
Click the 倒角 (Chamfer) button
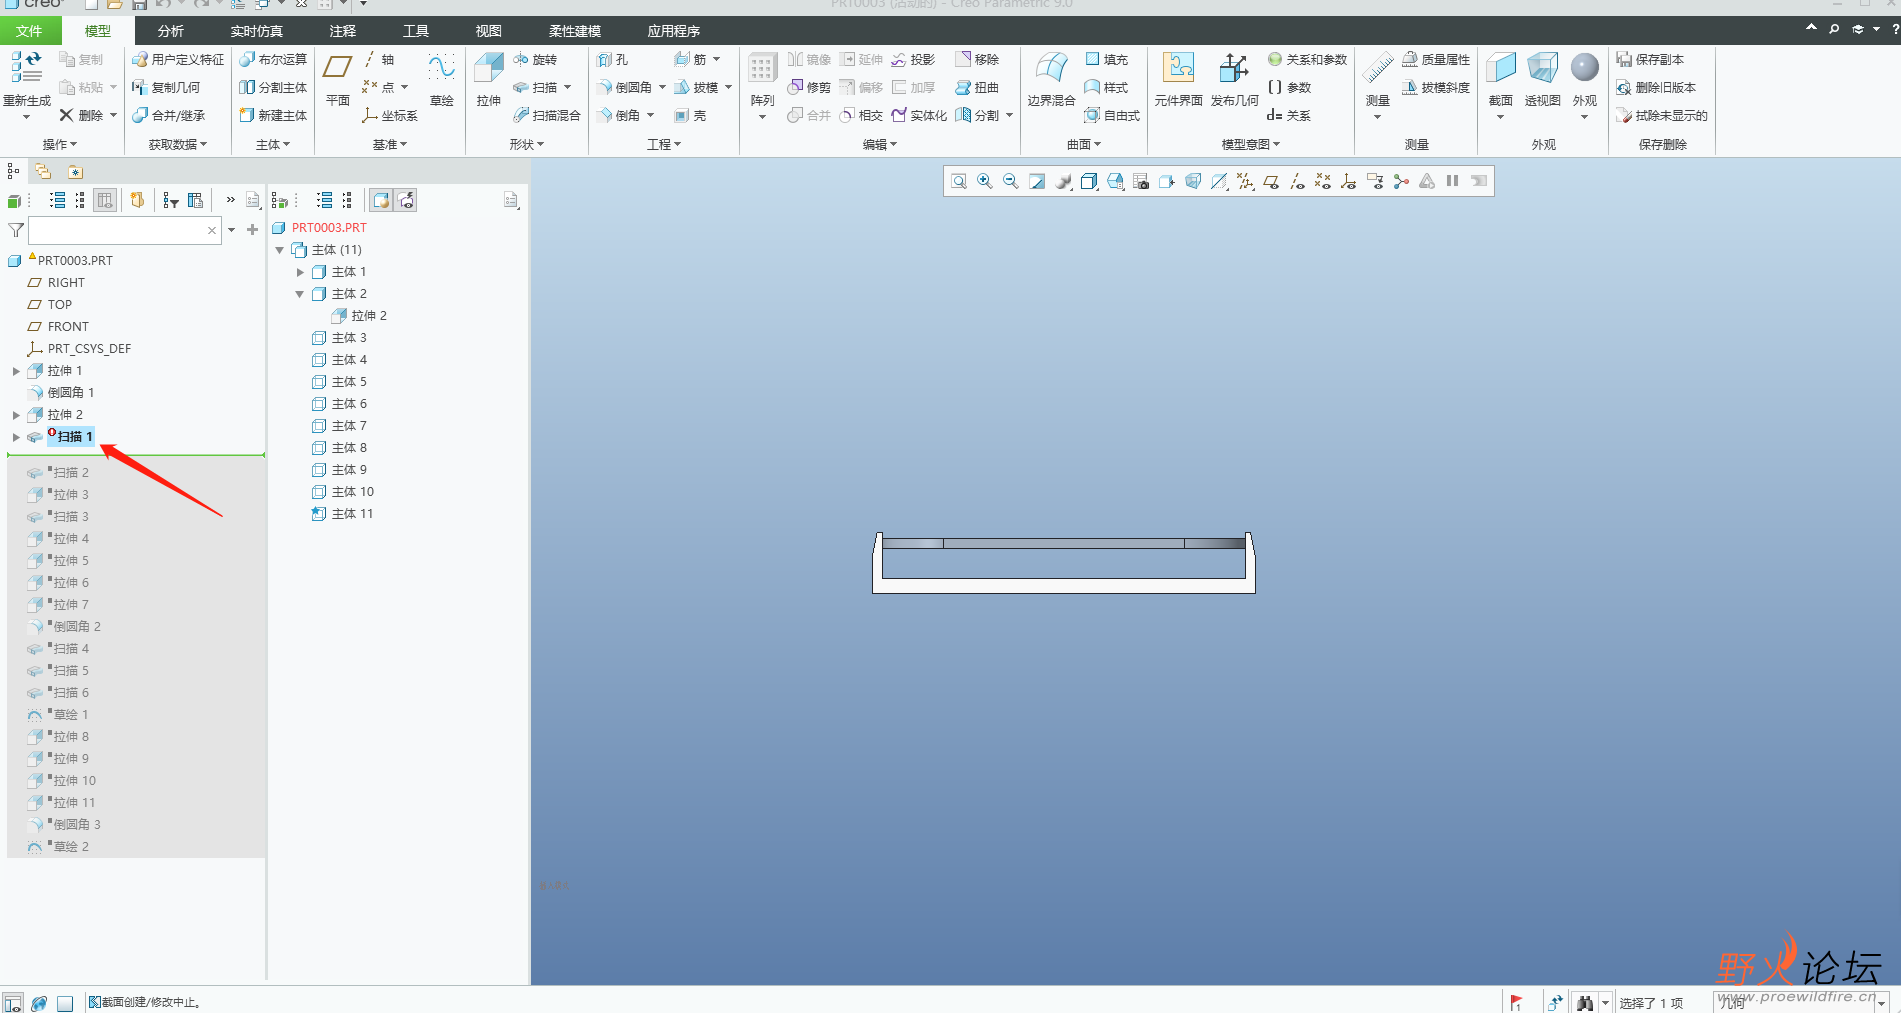[619, 116]
